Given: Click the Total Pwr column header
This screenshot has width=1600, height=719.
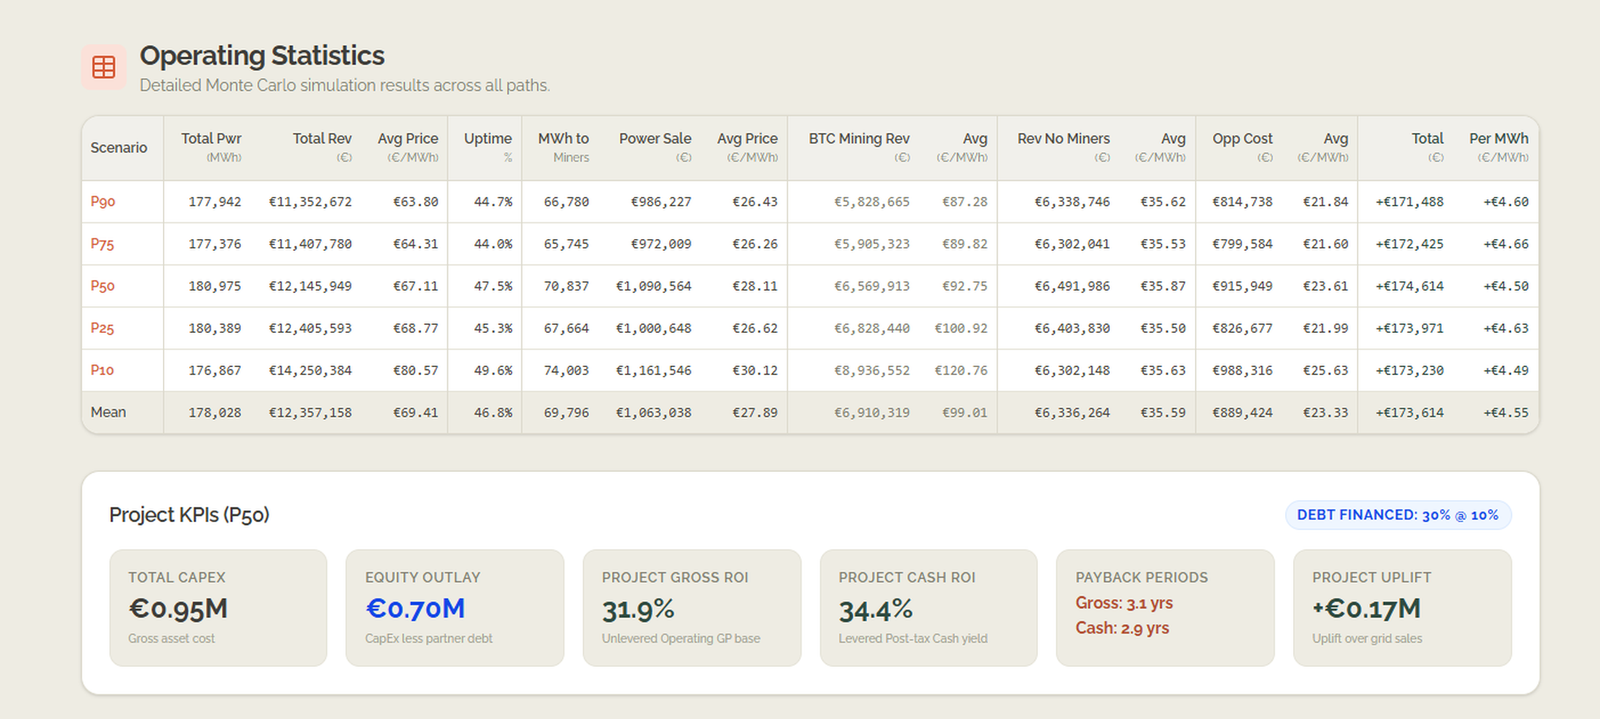Looking at the screenshot, I should pos(211,147).
